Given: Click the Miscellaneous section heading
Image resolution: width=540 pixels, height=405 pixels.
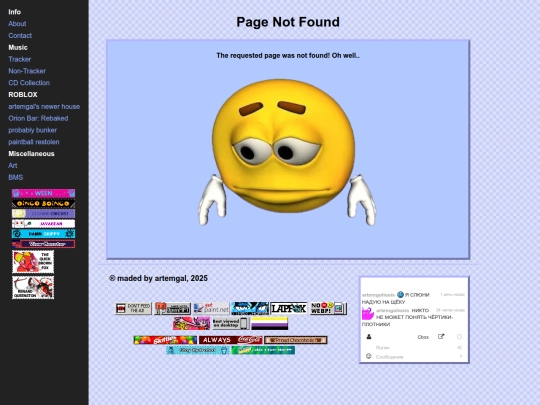Looking at the screenshot, I should (31, 154).
